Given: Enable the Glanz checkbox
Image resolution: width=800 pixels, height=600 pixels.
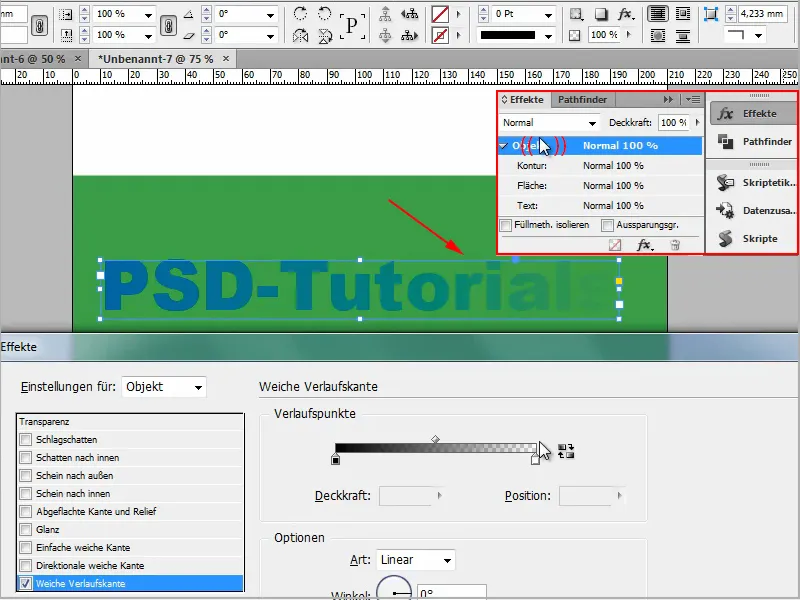Looking at the screenshot, I should point(26,530).
